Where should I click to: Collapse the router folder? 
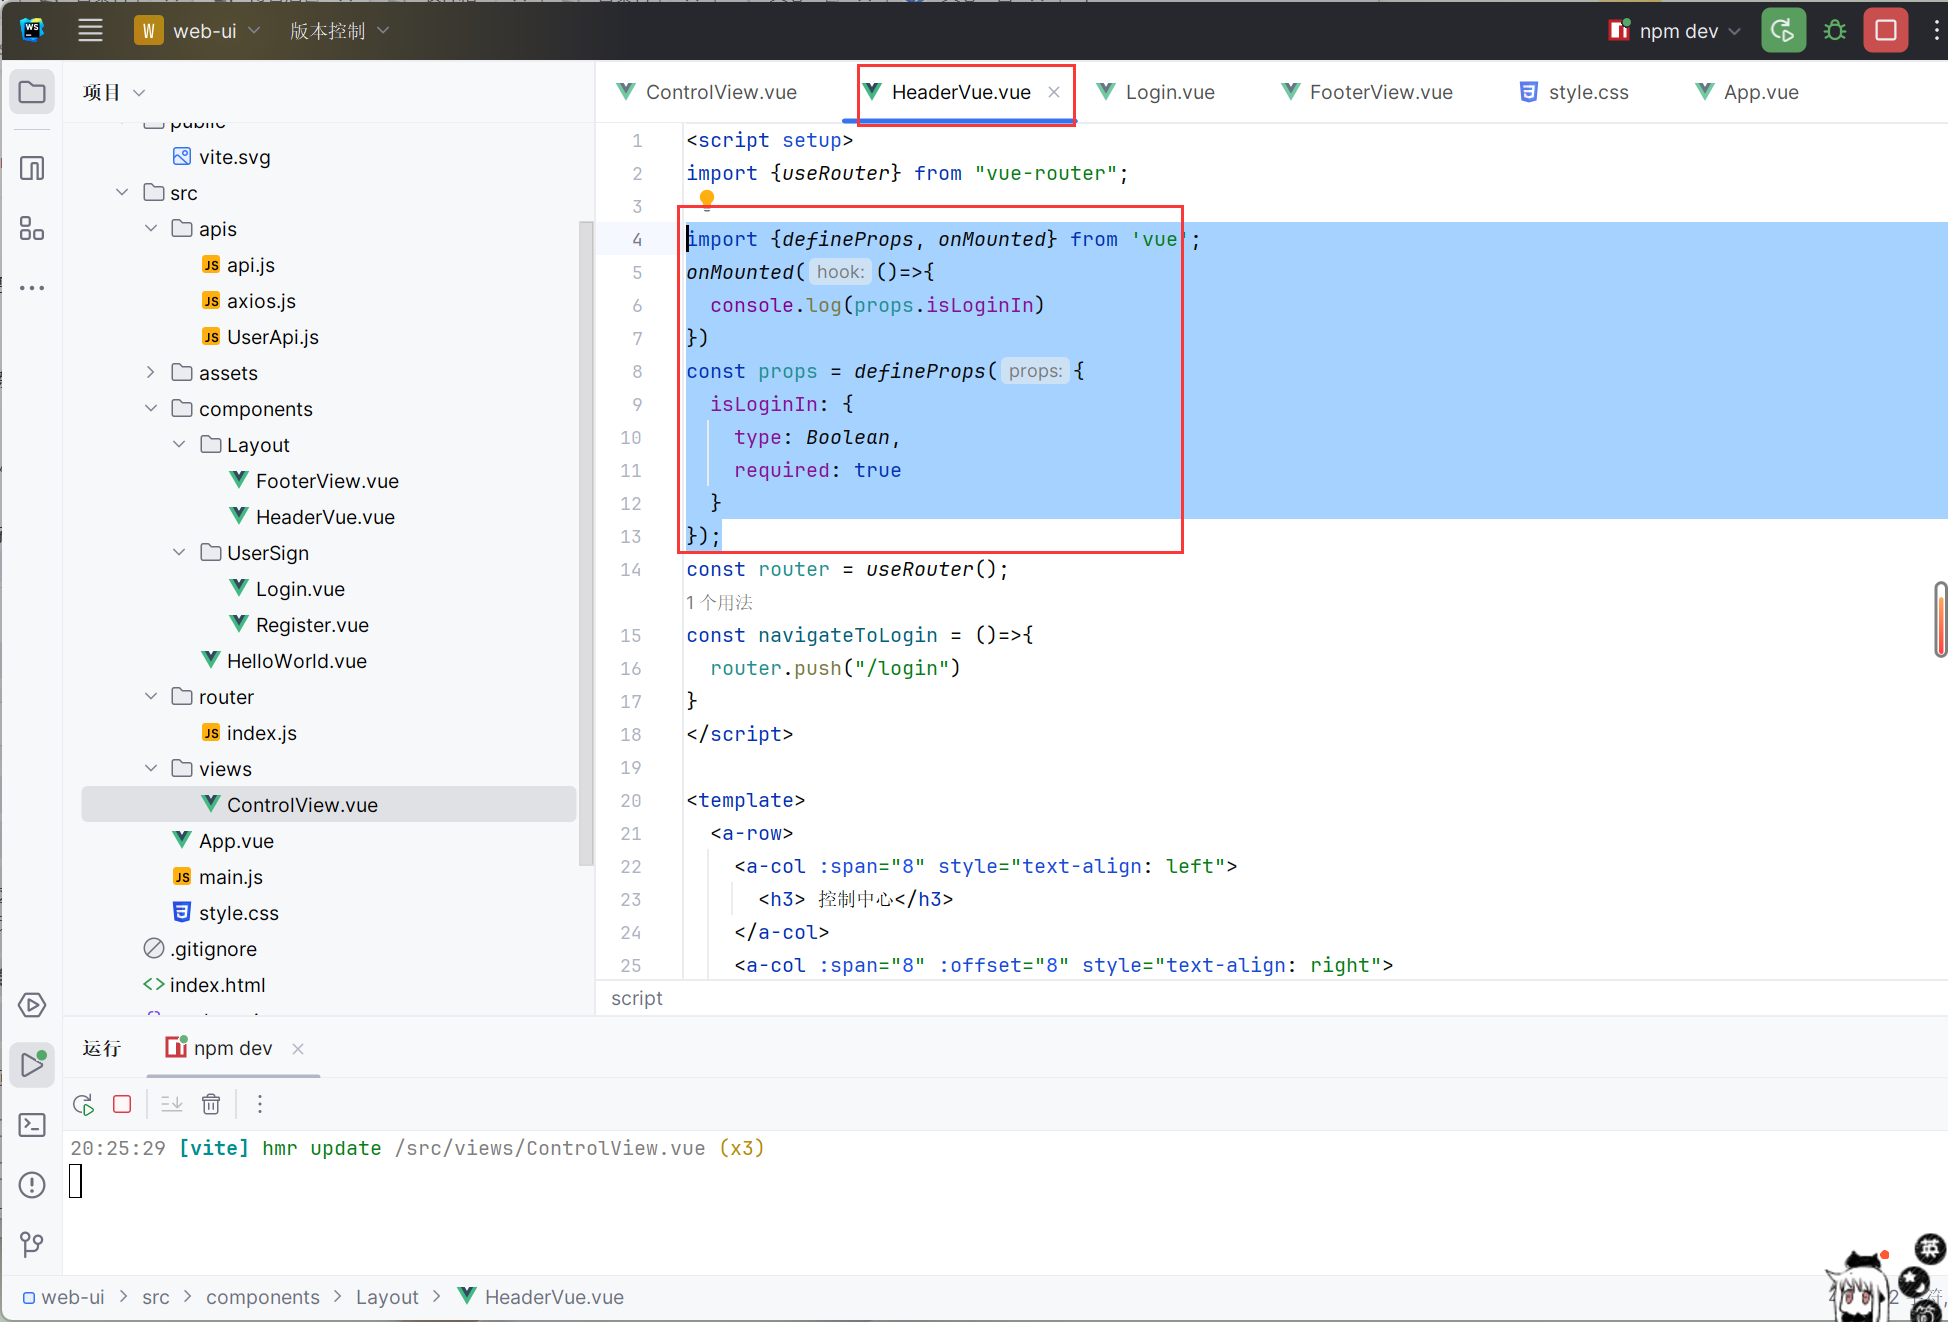coord(151,696)
